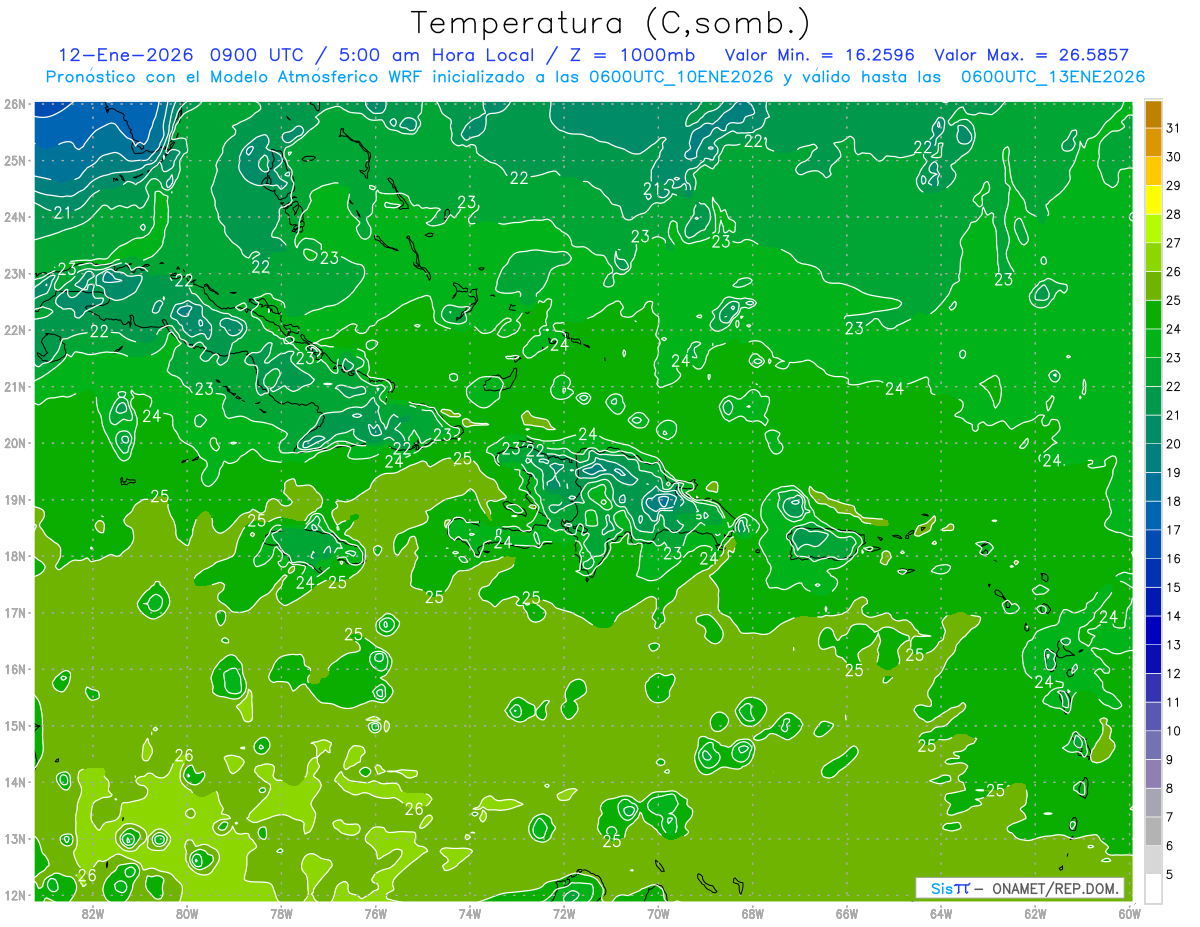This screenshot has height=927, width=1200.
Task: Click the "80W" longitude axis label
Action: [x=187, y=913]
